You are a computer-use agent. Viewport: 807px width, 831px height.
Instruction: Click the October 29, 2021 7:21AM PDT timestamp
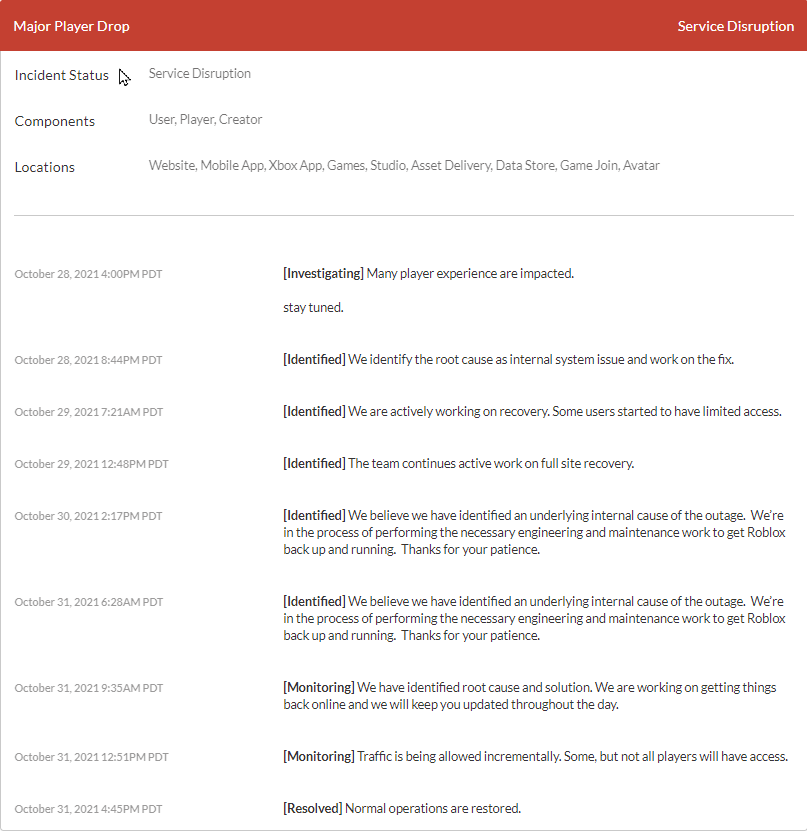pyautogui.click(x=88, y=412)
